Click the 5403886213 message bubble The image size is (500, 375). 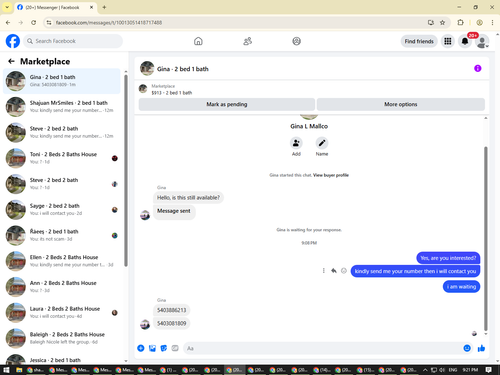point(171,310)
